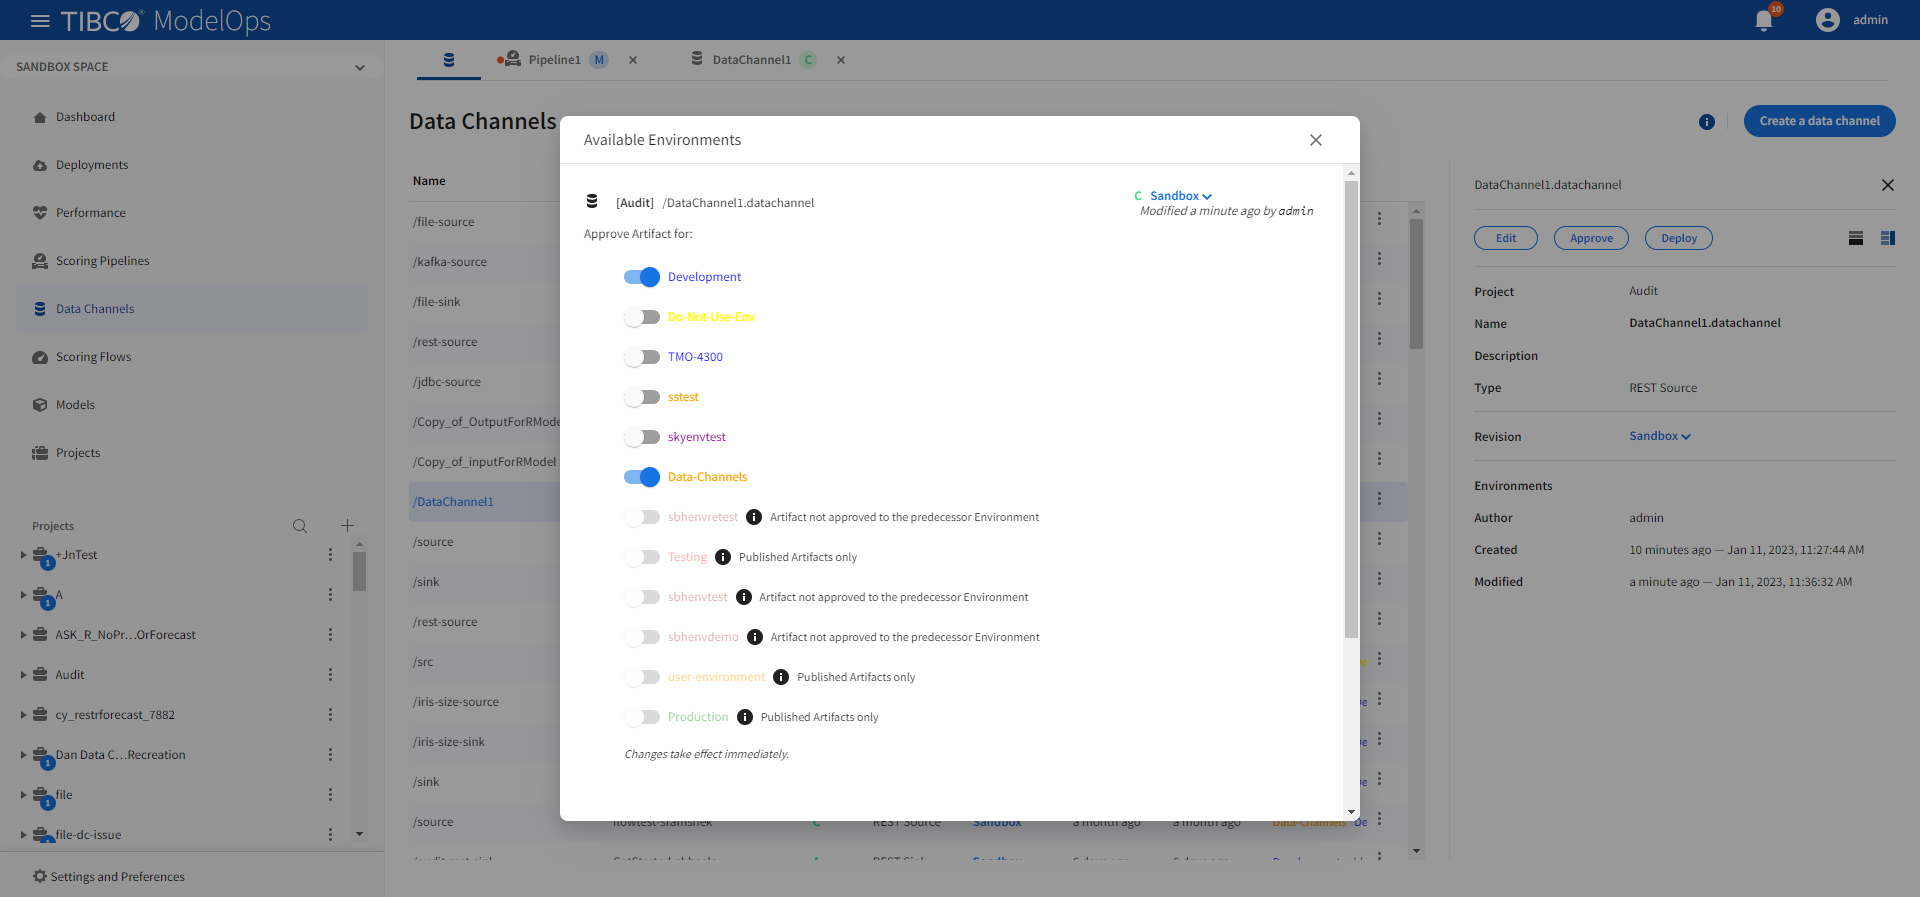Expand the file project tree node
This screenshot has width=1920, height=897.
23,795
